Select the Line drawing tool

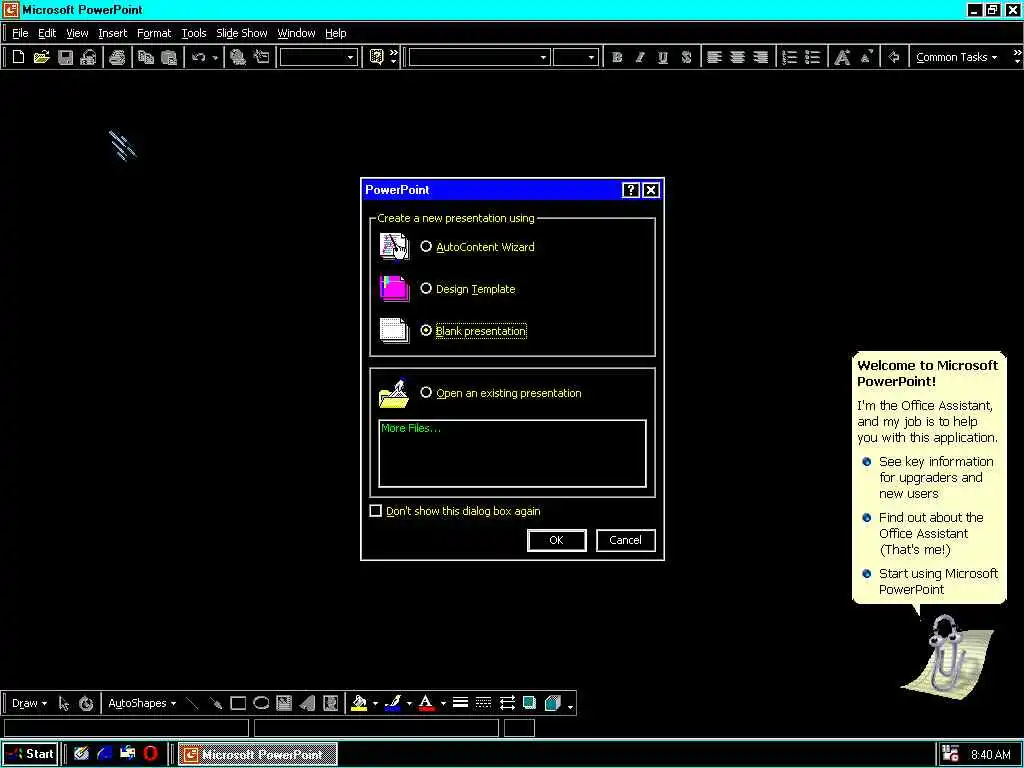point(192,703)
